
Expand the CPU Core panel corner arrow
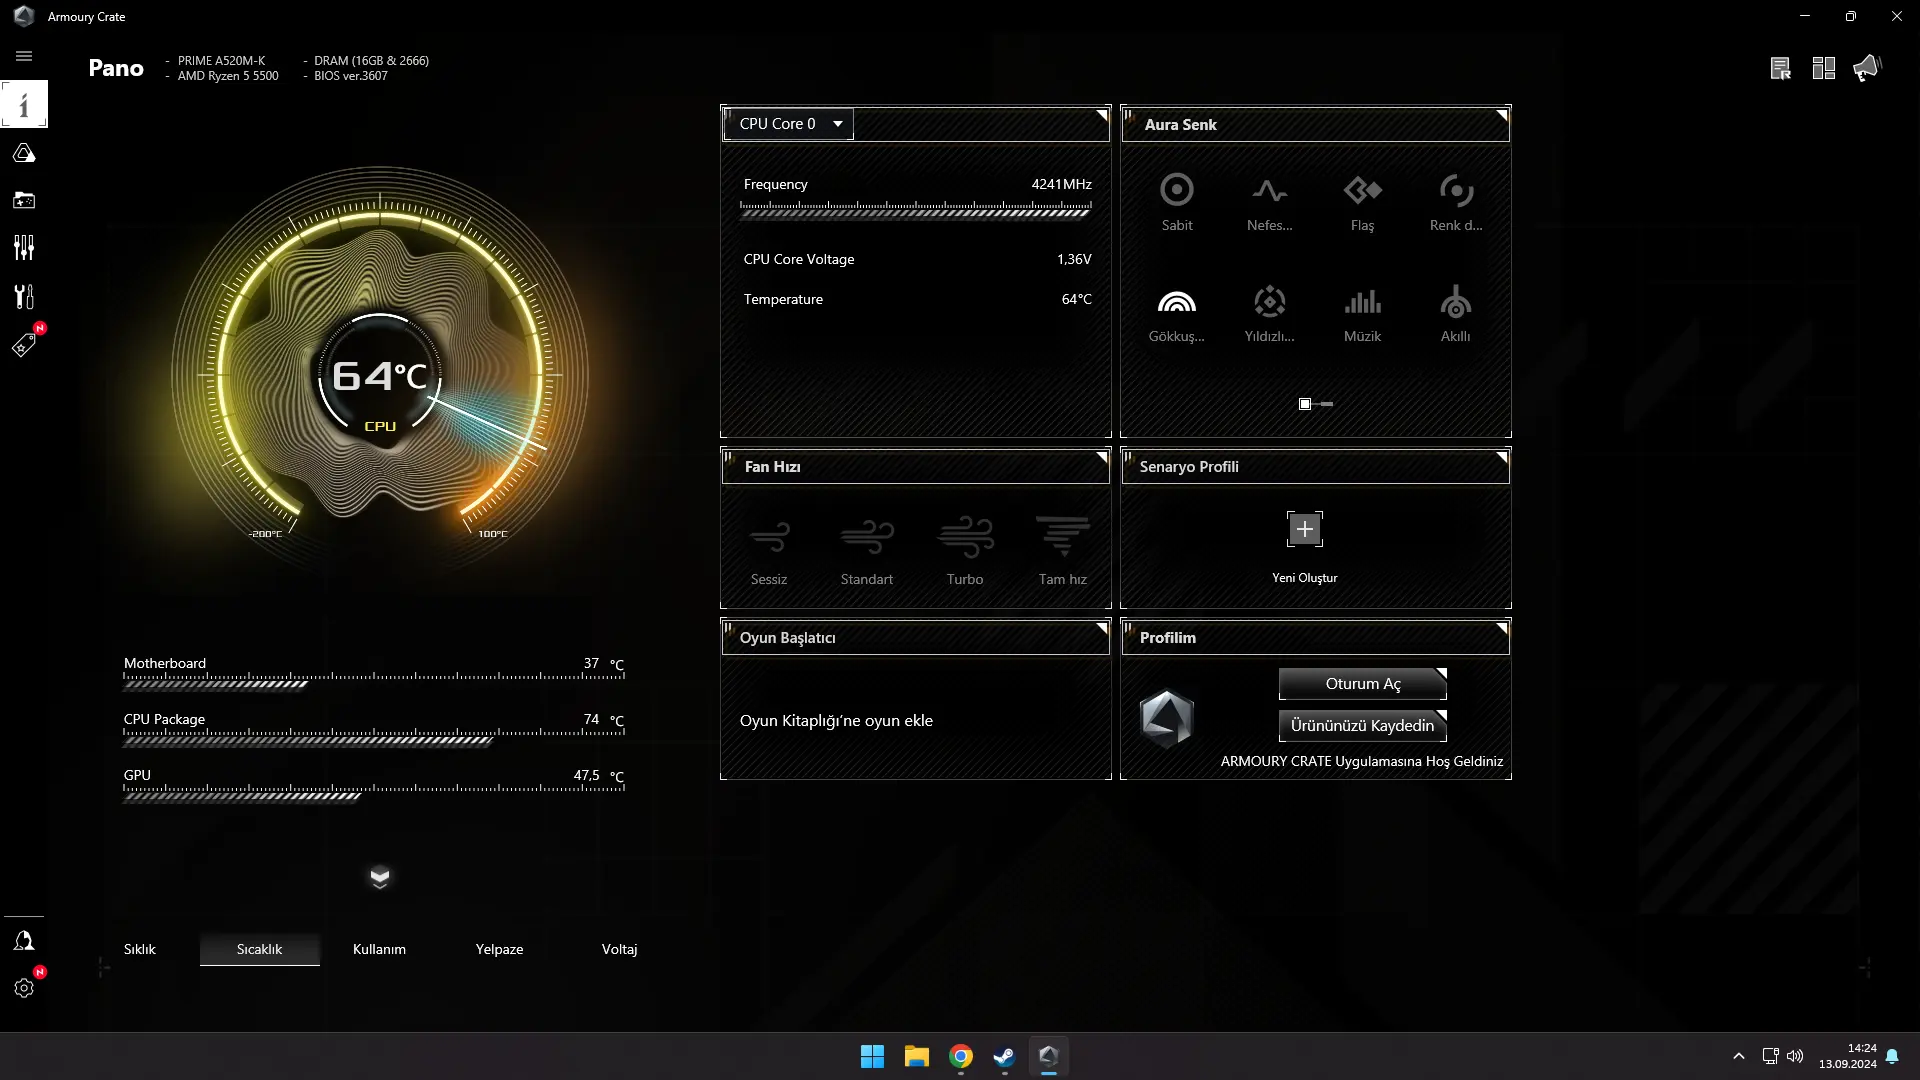[x=1102, y=115]
